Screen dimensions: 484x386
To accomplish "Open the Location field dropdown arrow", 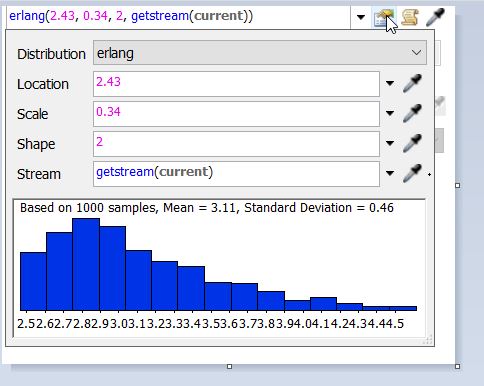I will [390, 83].
